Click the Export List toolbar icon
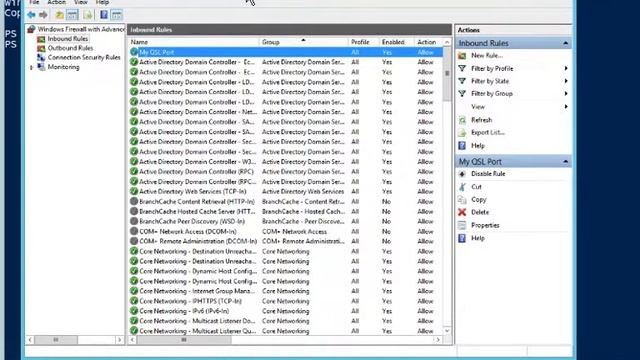Screen dimensions: 640x360 click(87, 15)
